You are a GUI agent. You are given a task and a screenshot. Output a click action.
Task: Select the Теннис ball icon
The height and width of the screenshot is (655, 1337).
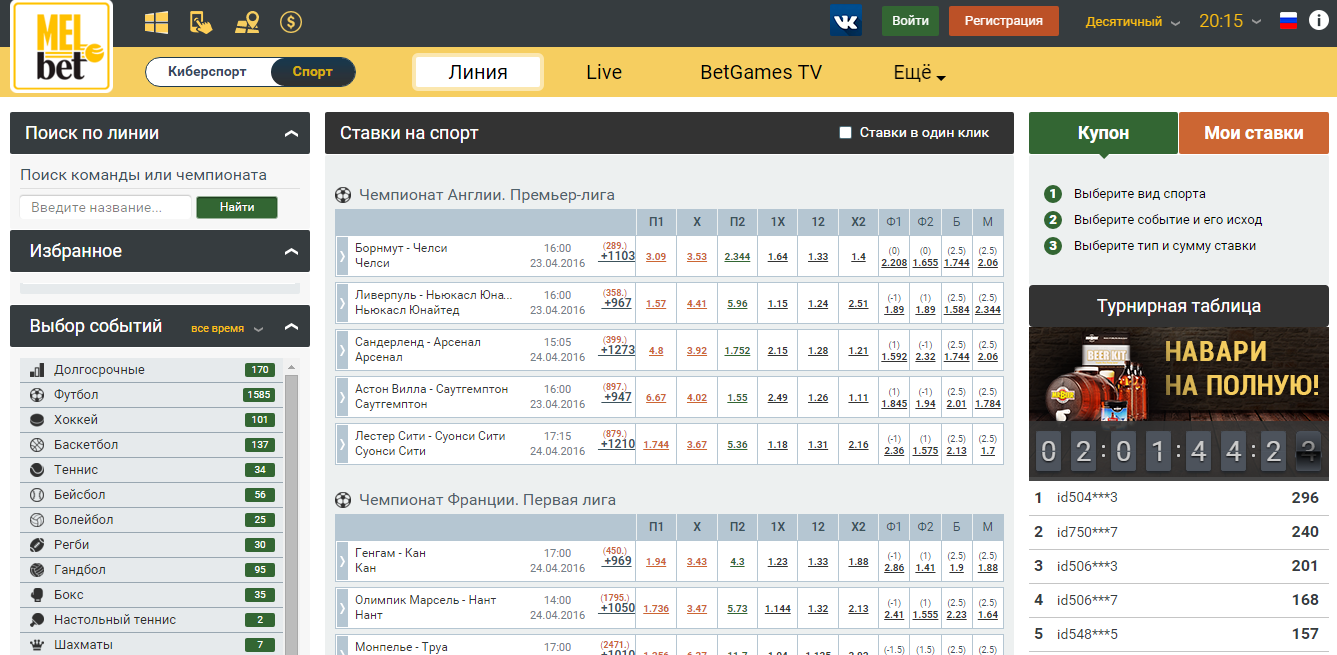37,470
